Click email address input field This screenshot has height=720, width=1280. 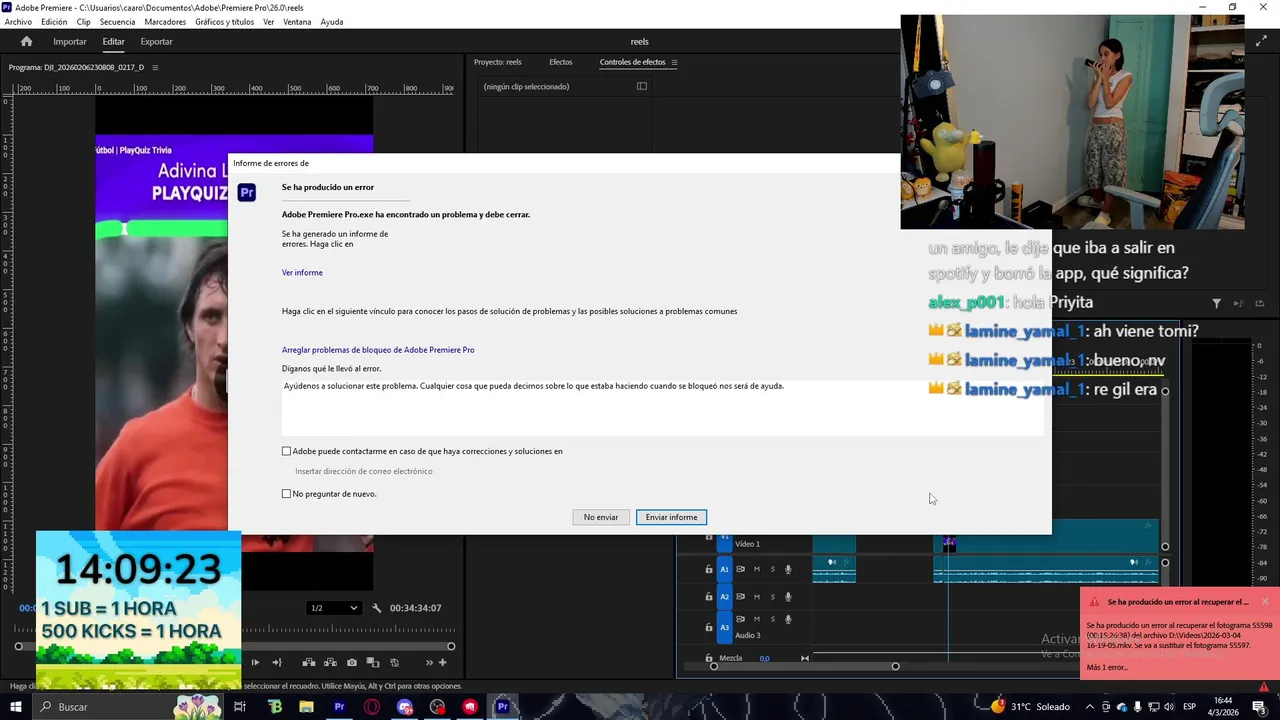tap(364, 471)
